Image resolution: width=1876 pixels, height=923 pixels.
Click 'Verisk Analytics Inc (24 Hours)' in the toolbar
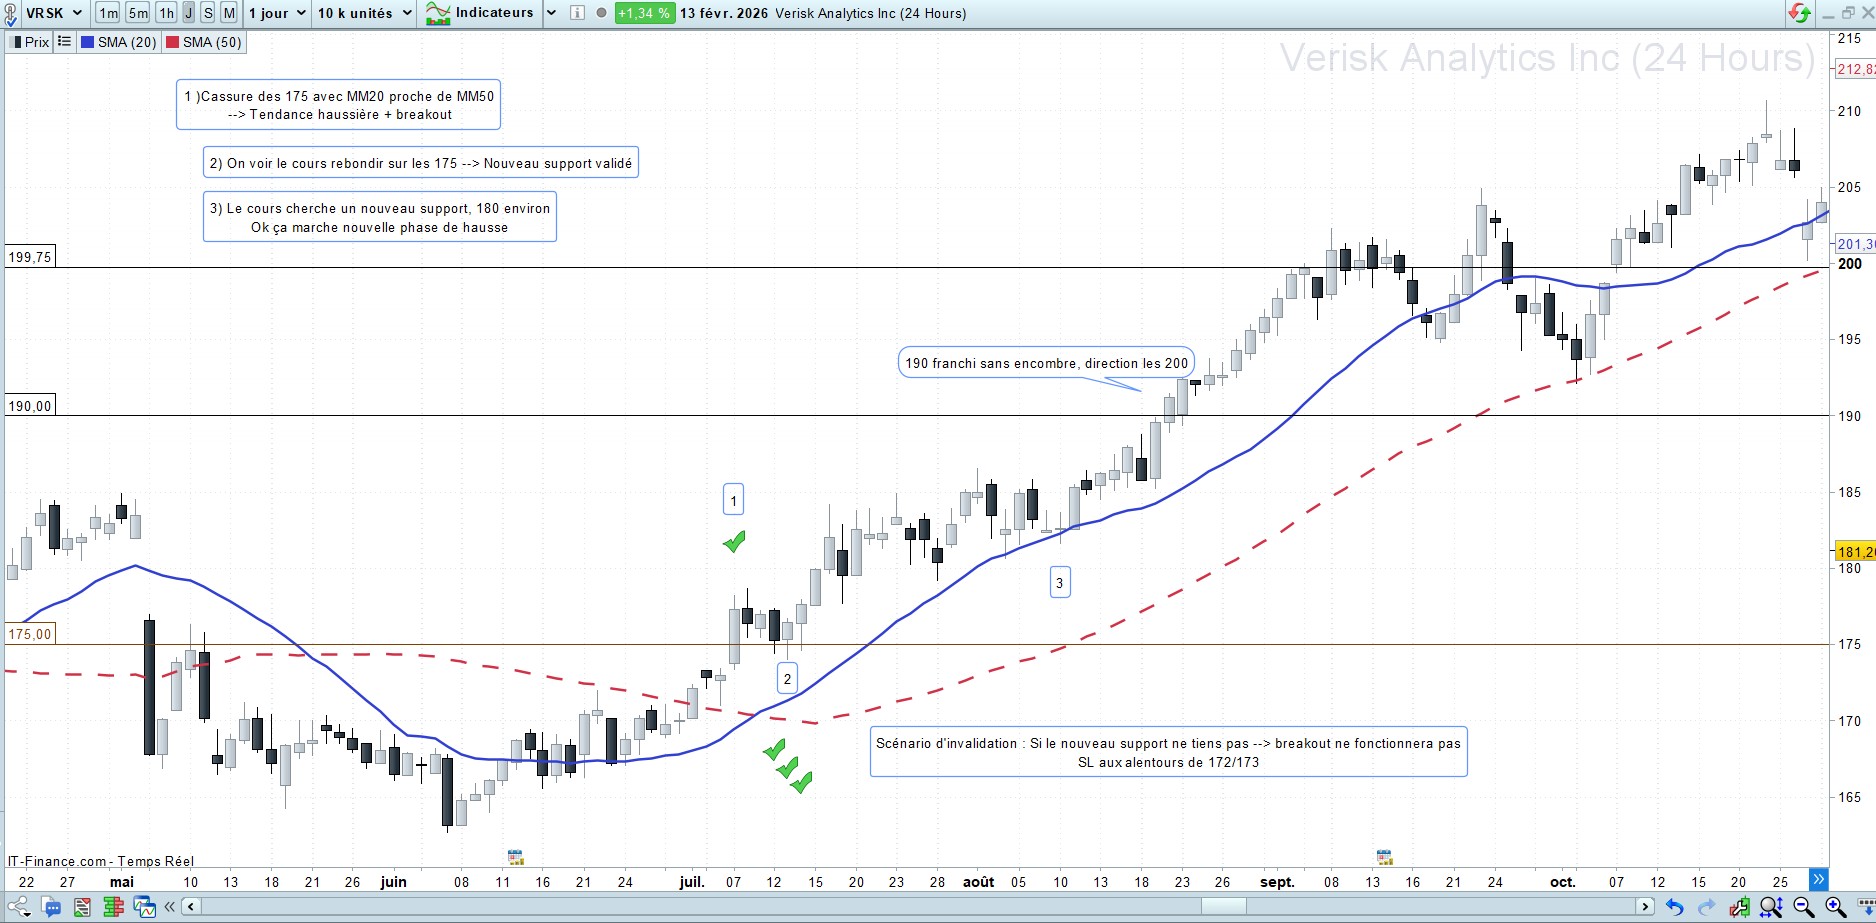871,13
